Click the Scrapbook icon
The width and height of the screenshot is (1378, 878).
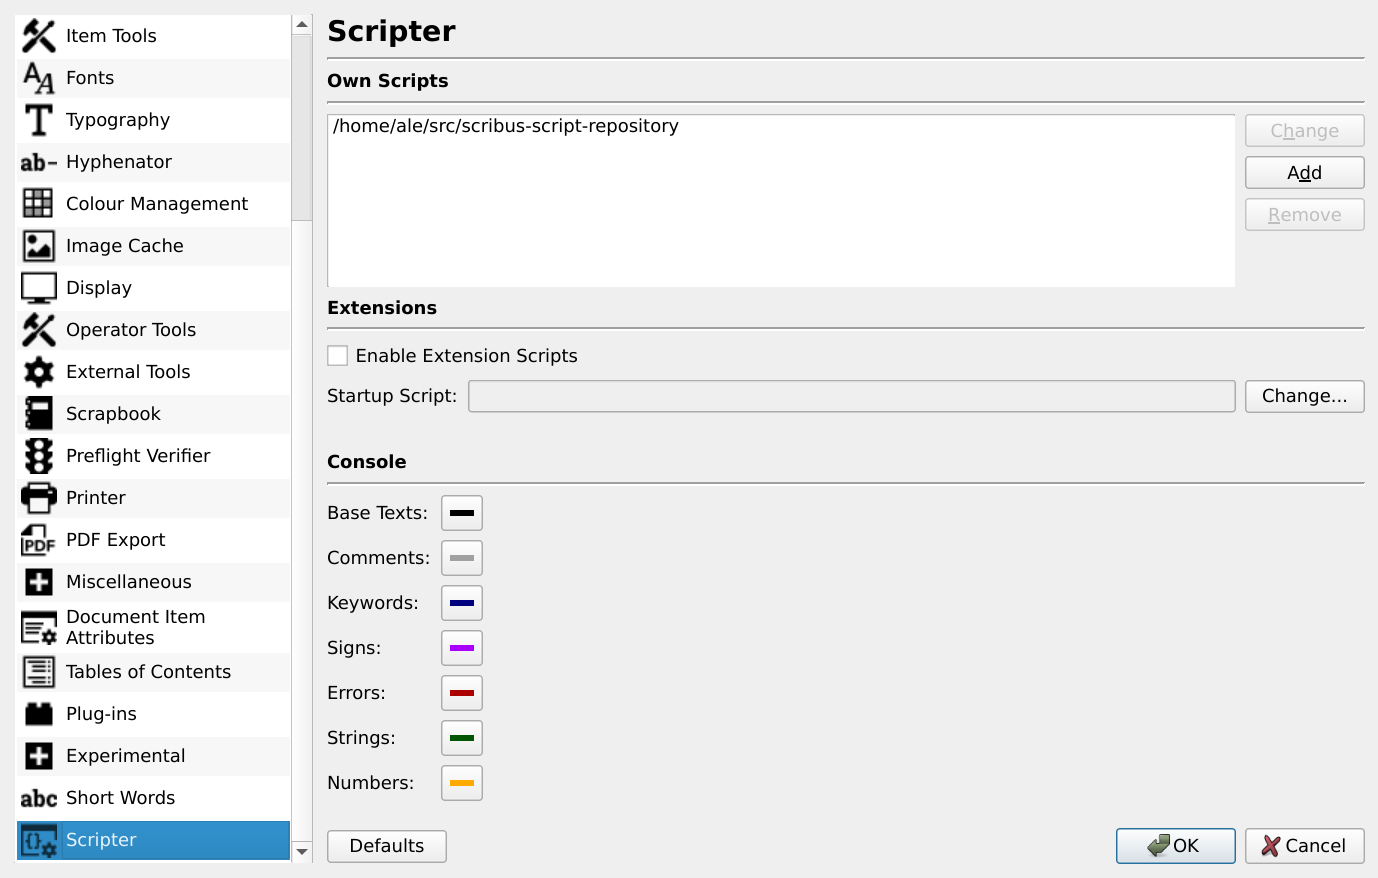pos(38,414)
